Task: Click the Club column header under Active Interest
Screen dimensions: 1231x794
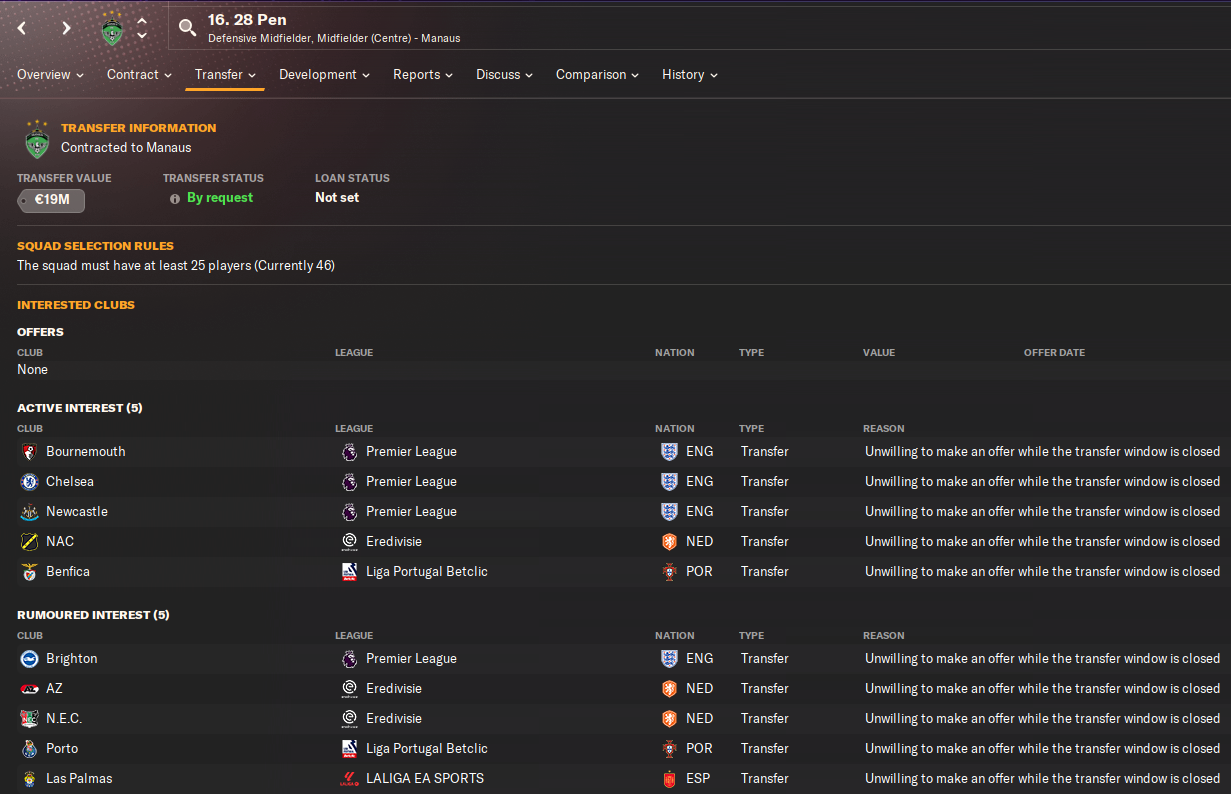Action: 30,429
